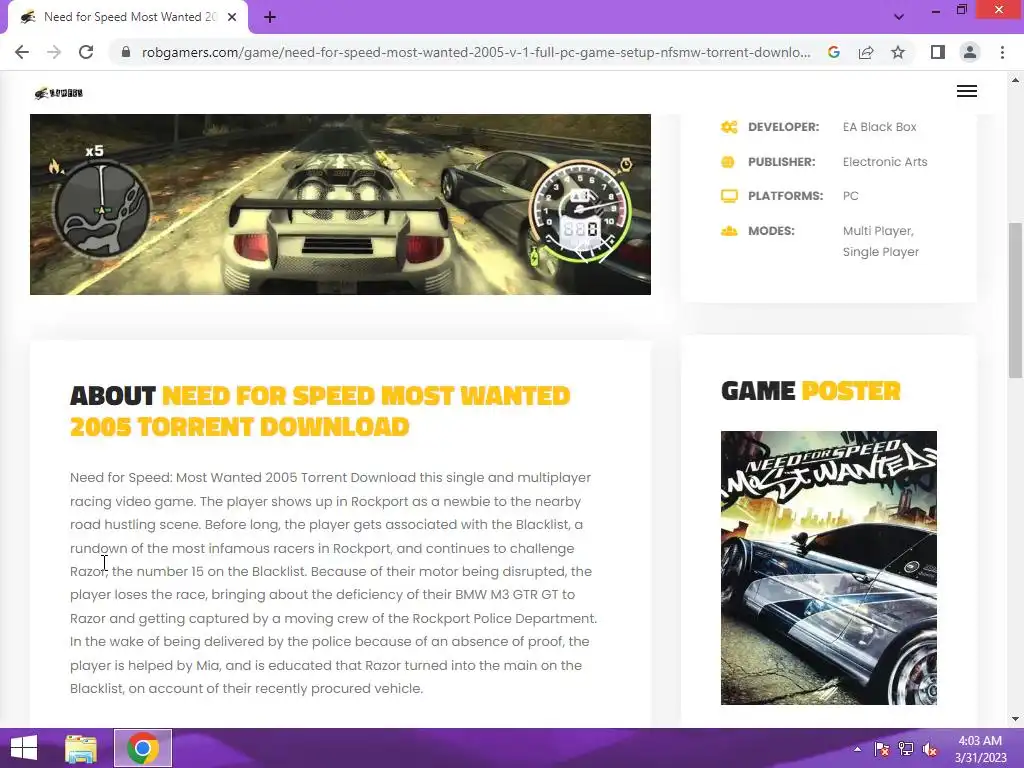
Task: Open File Explorer from the taskbar
Action: pyautogui.click(x=81, y=748)
